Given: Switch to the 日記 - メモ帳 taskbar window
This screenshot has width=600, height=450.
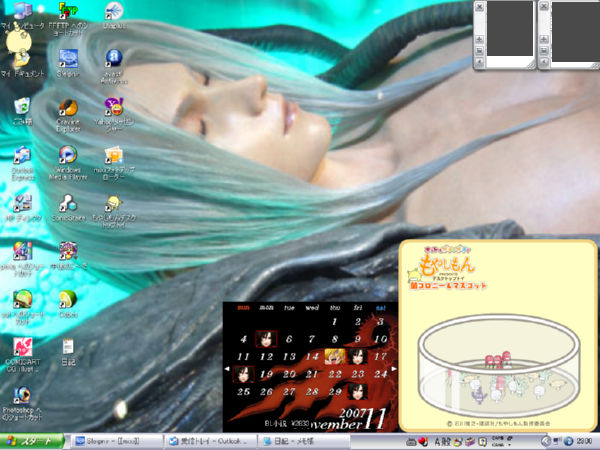Looking at the screenshot, I should point(303,441).
